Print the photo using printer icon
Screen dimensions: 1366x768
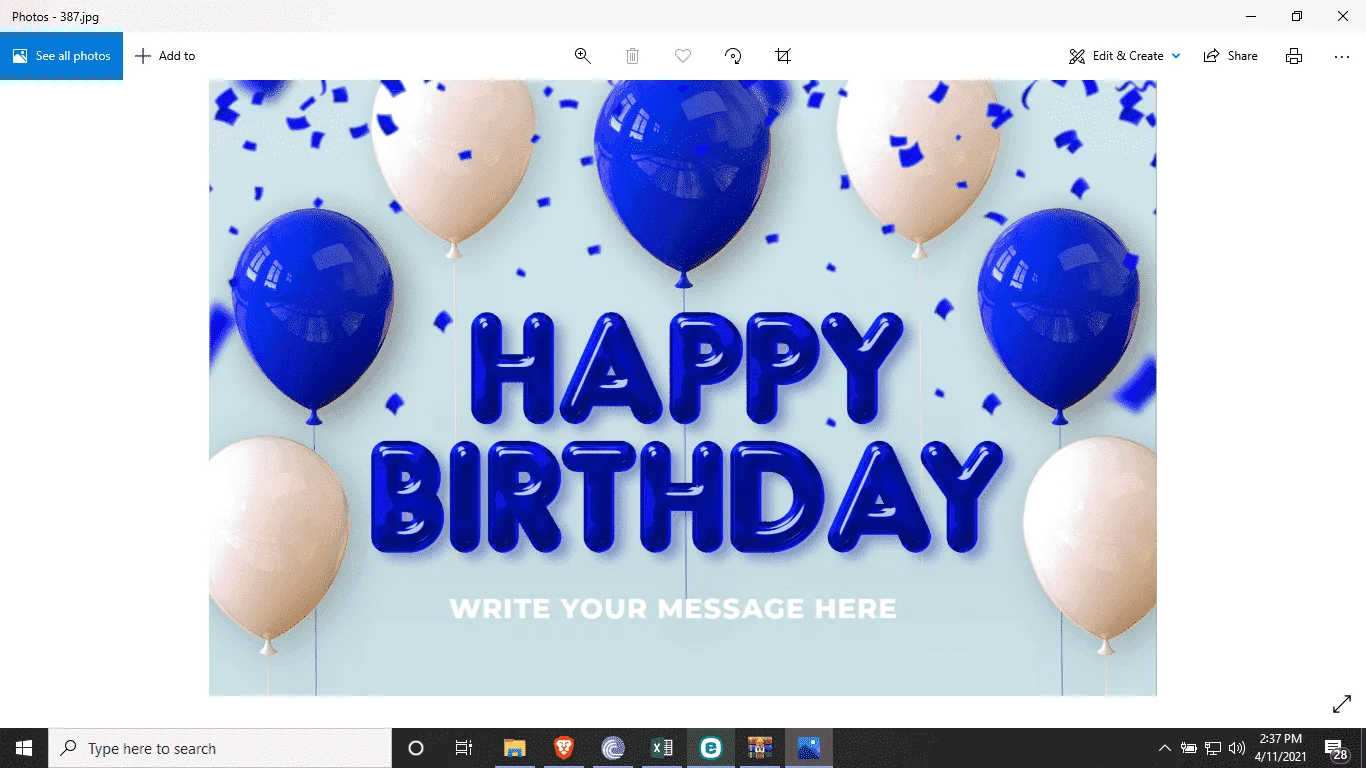(x=1294, y=56)
